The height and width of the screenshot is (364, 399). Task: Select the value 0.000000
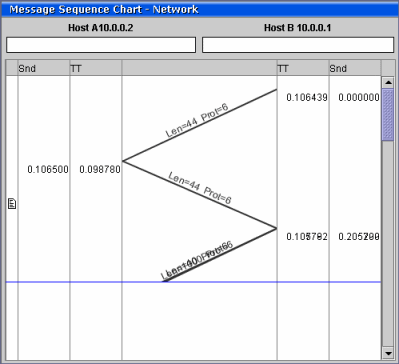pos(359,97)
